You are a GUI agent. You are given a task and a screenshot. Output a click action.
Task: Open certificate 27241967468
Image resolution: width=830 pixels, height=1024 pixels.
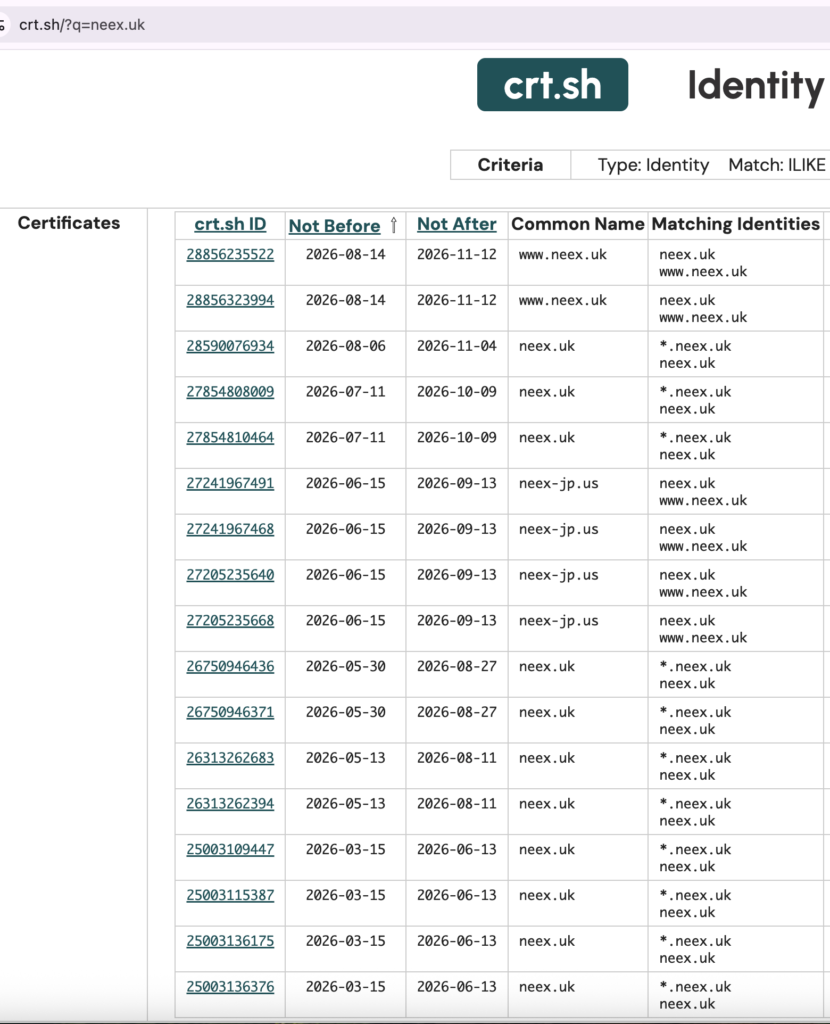230,528
